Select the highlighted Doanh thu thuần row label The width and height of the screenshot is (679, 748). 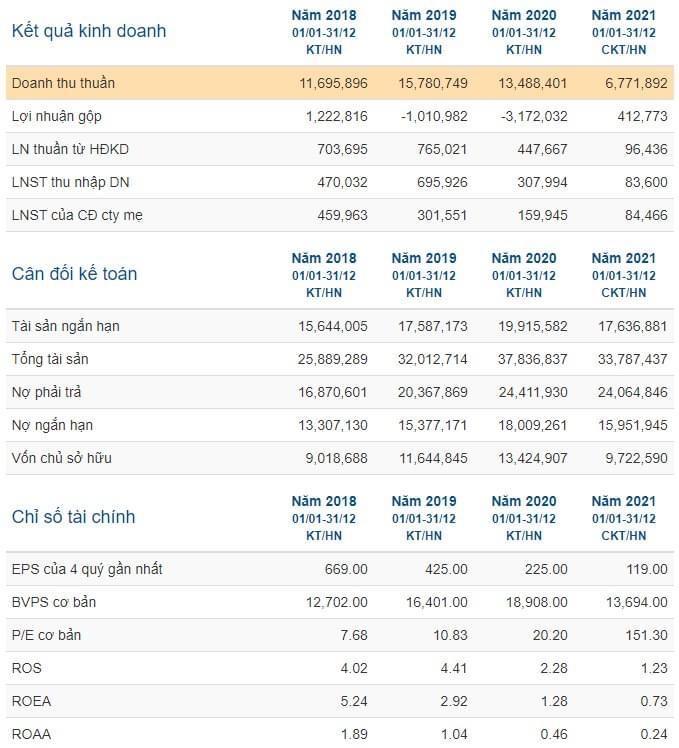point(62,83)
